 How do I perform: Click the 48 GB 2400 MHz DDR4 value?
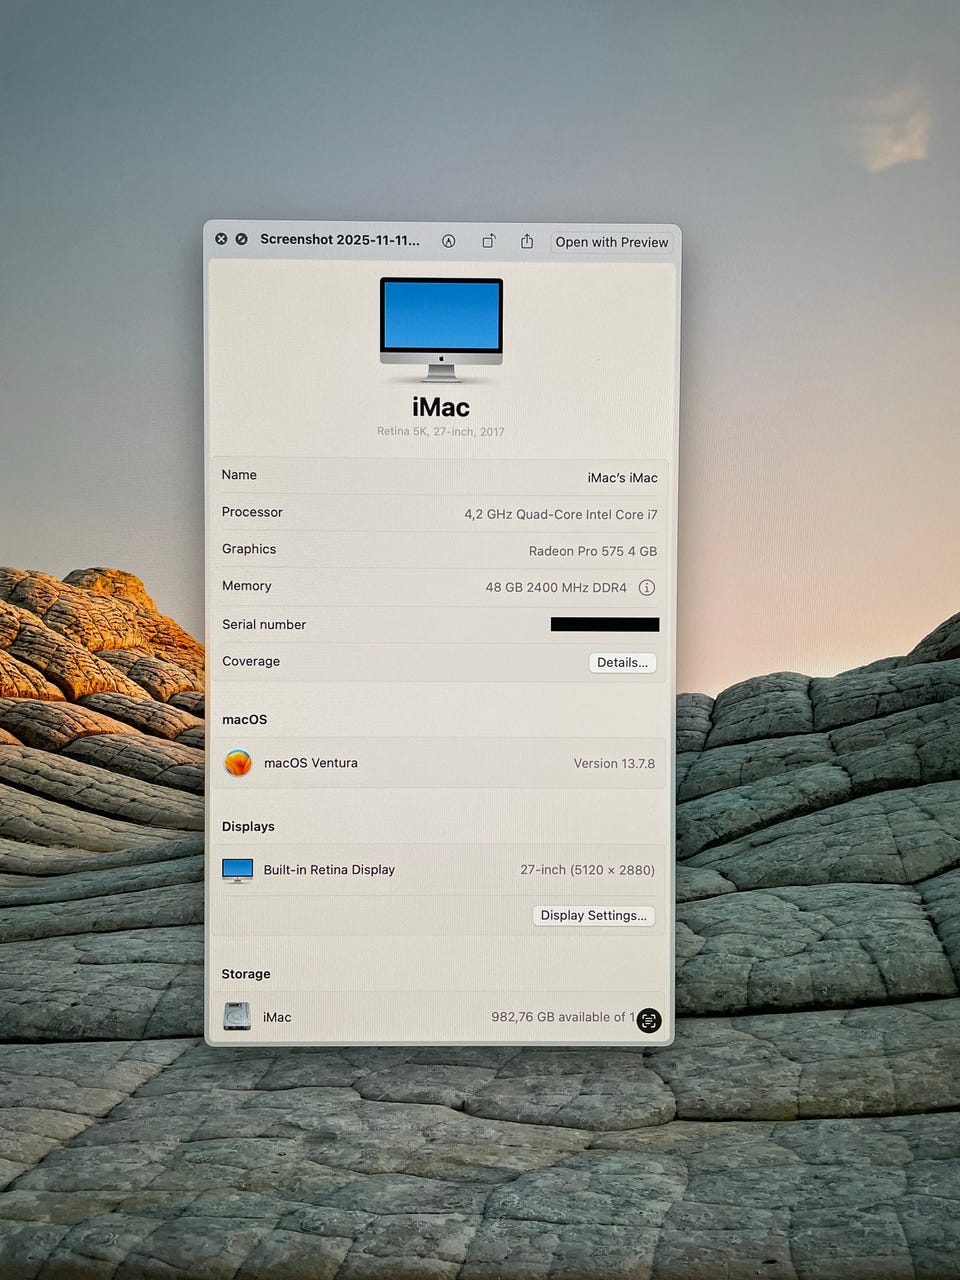tap(556, 588)
